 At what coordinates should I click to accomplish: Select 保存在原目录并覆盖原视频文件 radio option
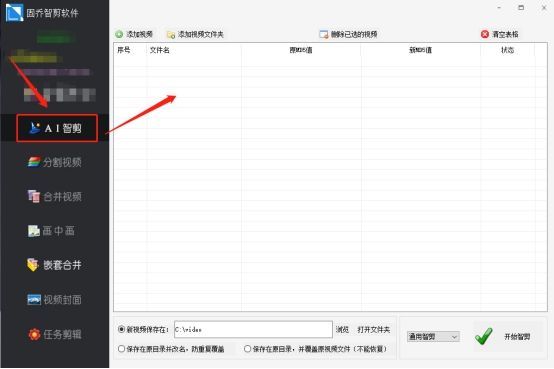(x=248, y=349)
